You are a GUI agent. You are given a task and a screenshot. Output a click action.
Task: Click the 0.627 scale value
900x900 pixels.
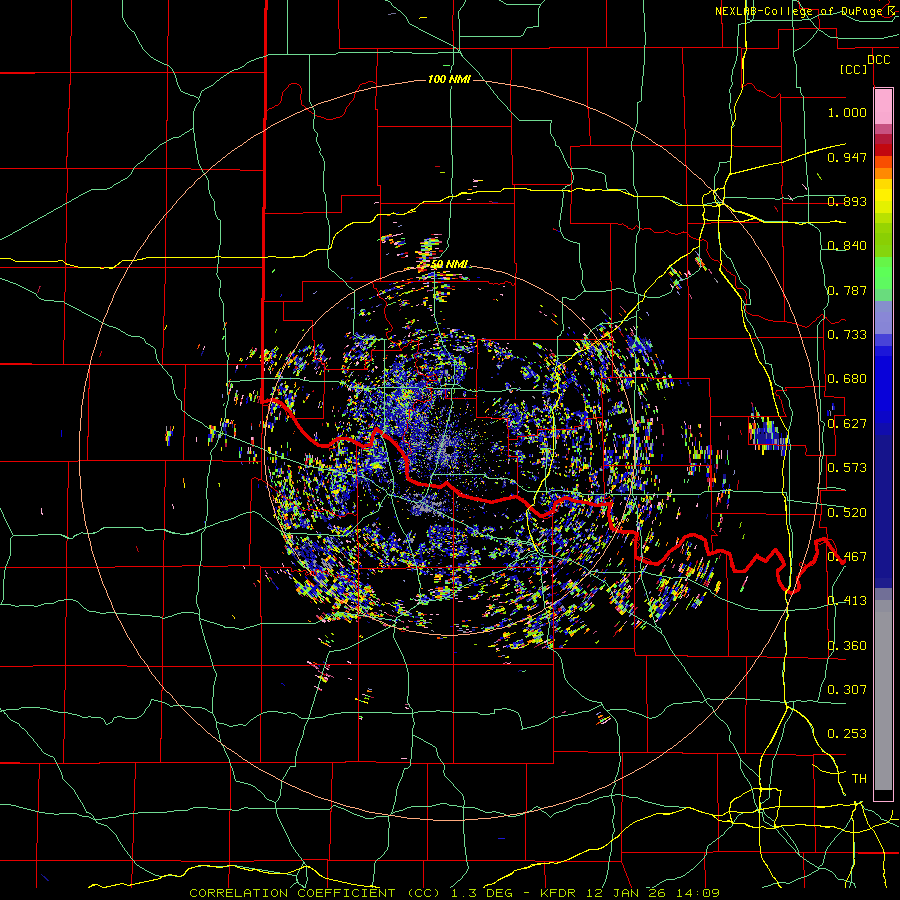point(847,424)
